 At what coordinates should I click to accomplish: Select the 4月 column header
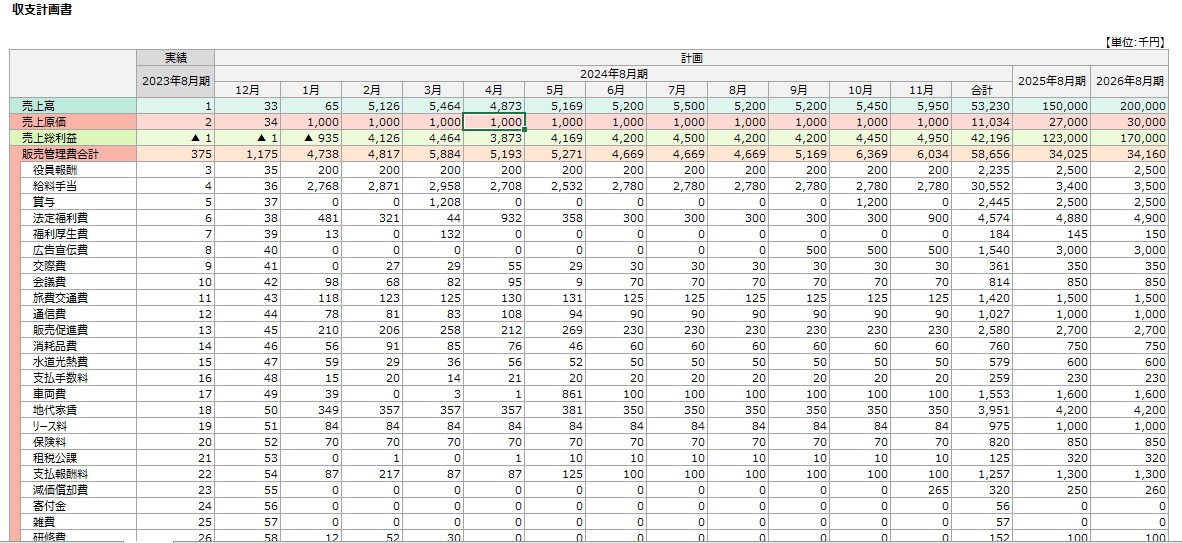494,90
